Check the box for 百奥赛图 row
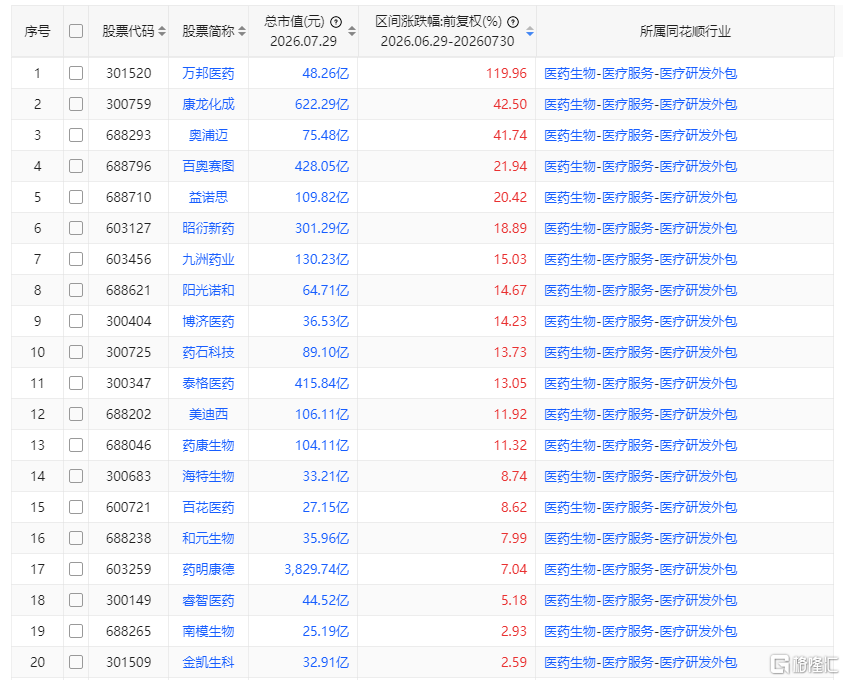845x681 pixels. 76,166
